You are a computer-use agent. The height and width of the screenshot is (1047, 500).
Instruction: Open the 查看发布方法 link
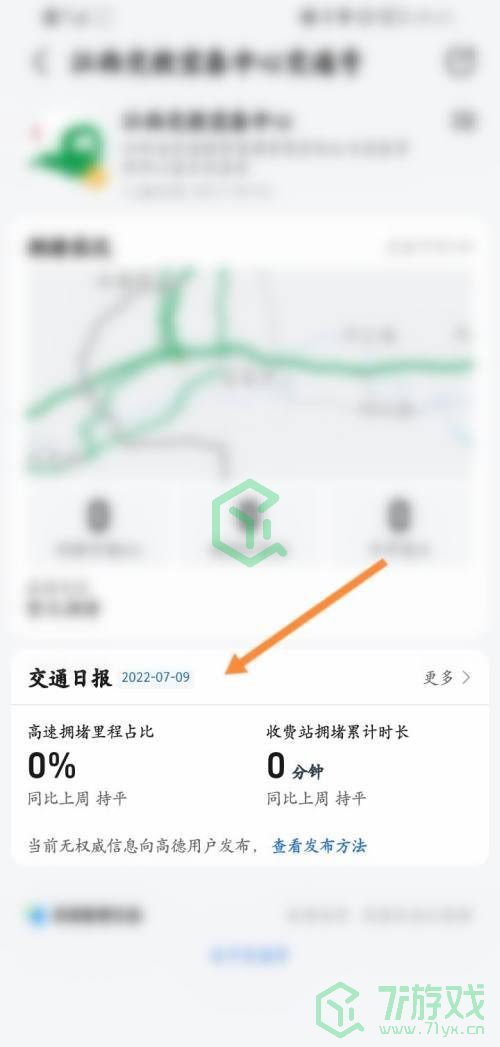coord(319,846)
